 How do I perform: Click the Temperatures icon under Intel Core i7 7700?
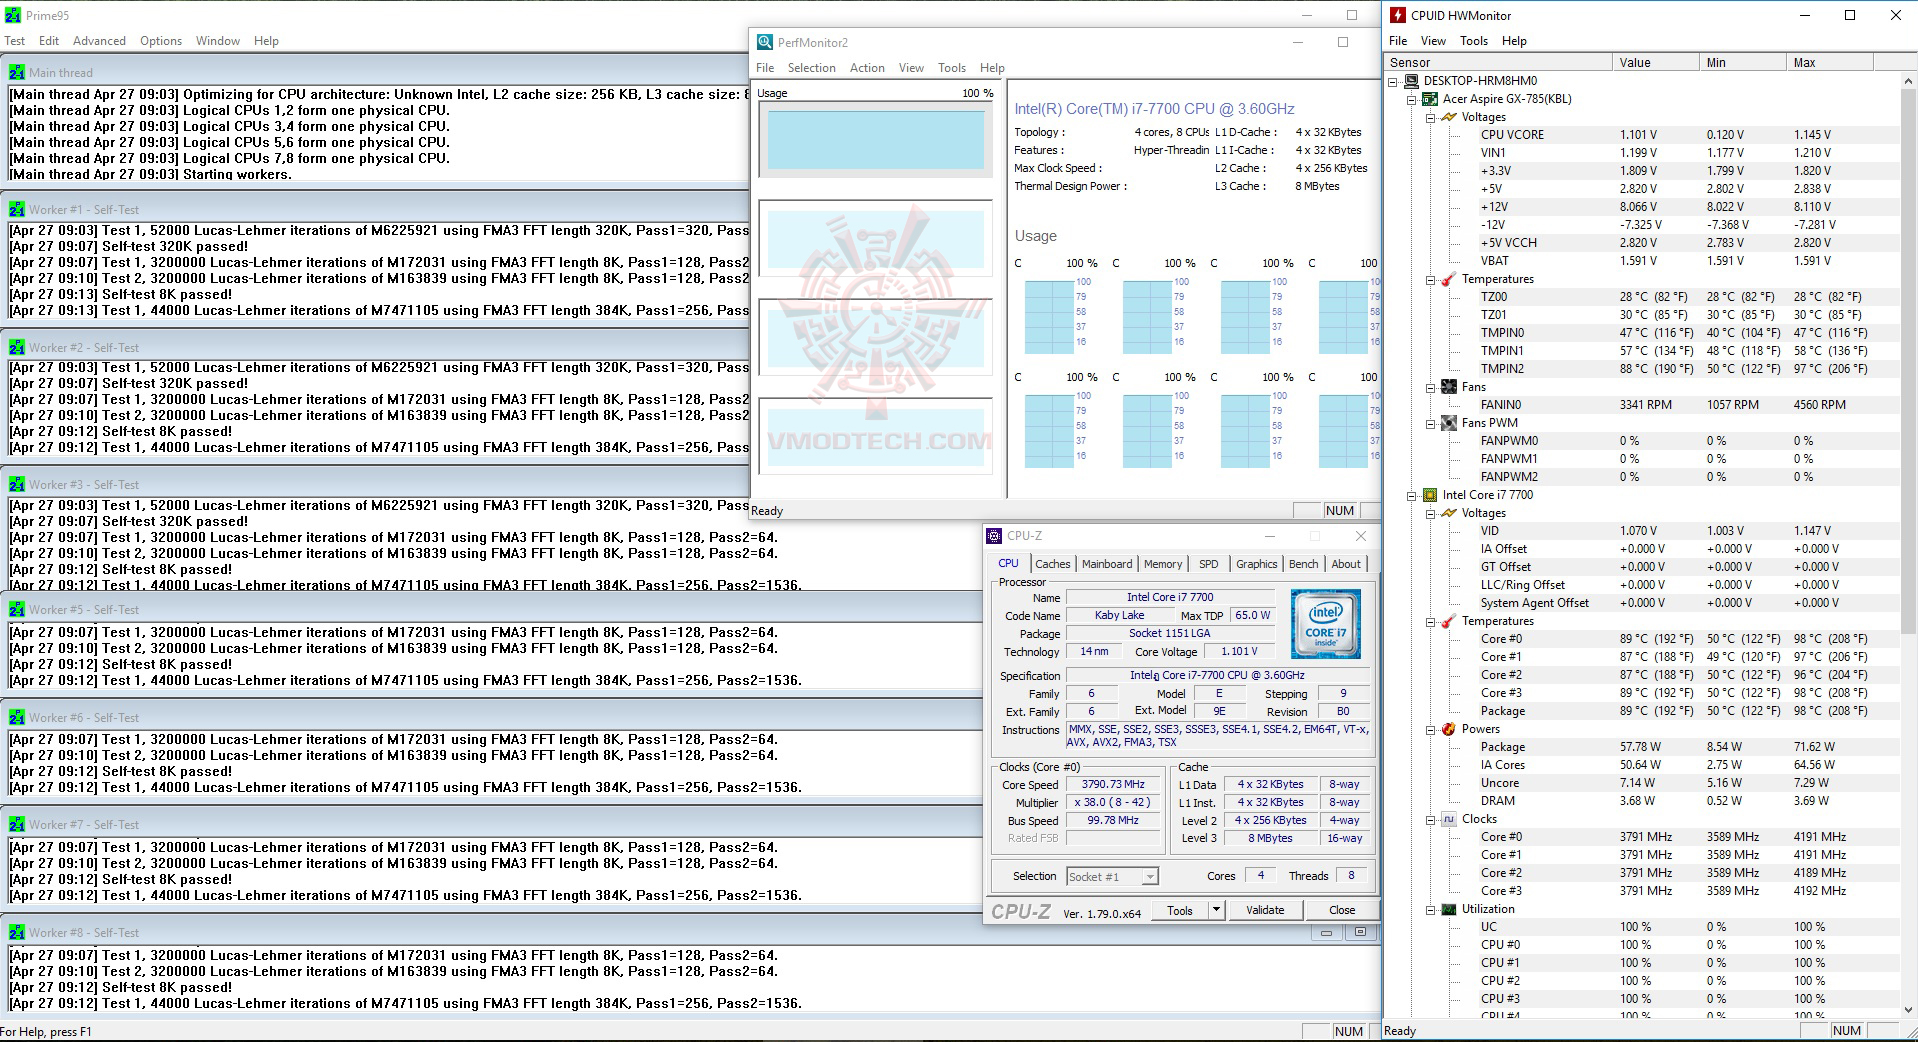tap(1449, 621)
